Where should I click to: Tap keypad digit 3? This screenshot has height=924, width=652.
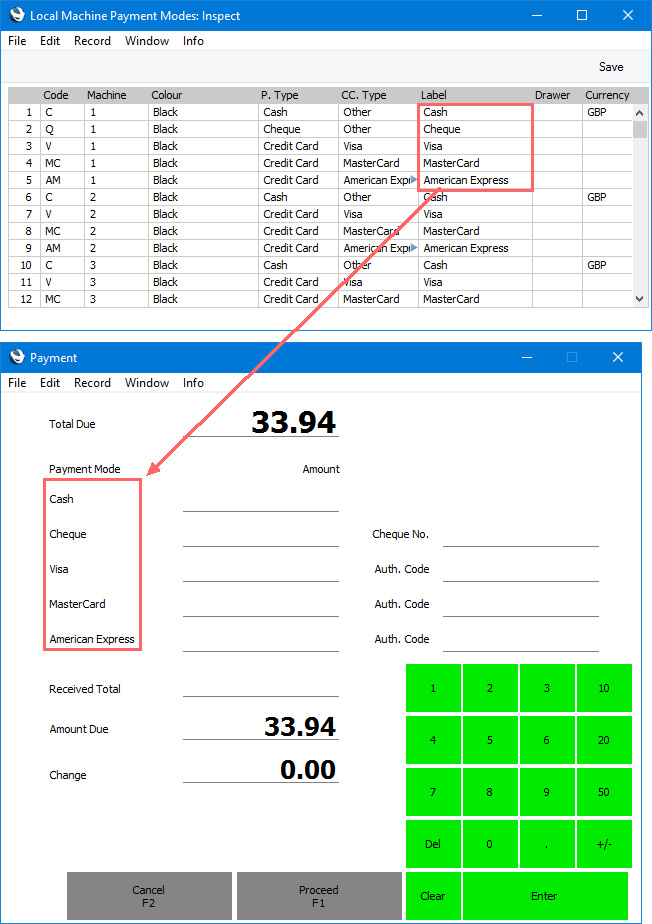coord(547,688)
